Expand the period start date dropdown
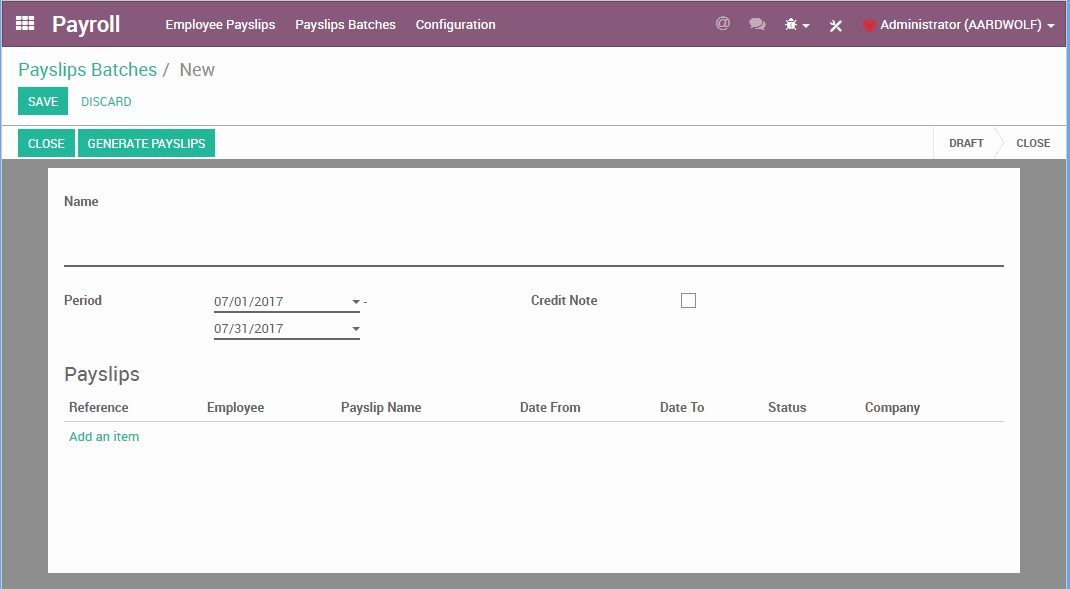Screen dimensions: 1070x589 tap(355, 301)
